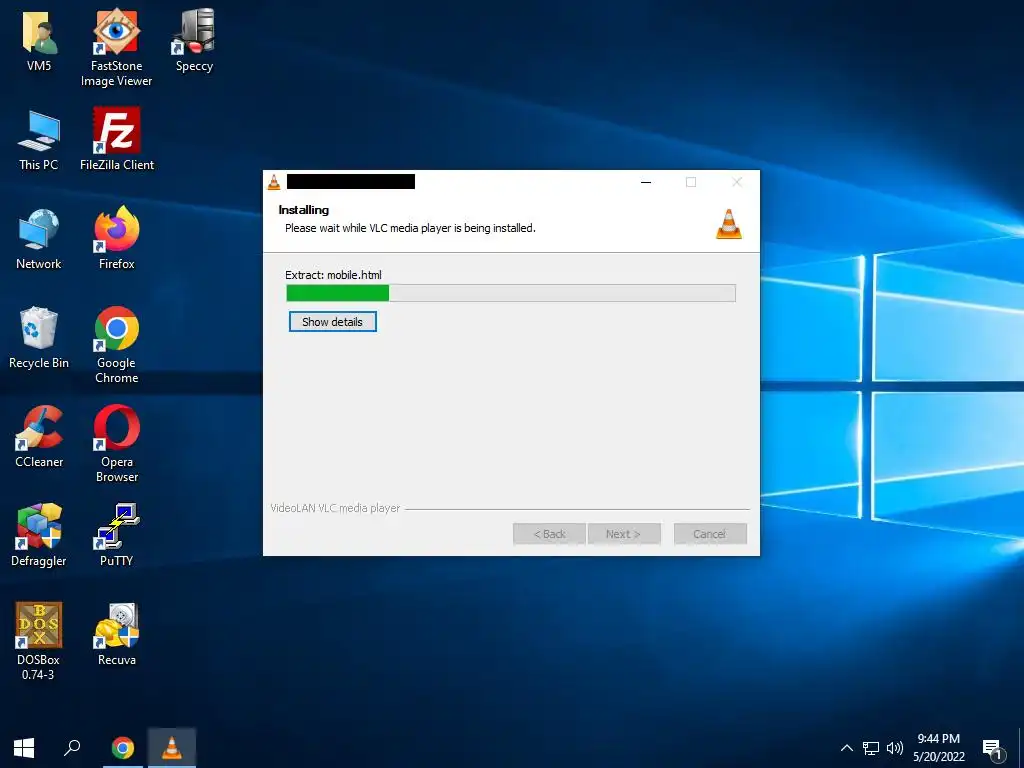1024x768 pixels.
Task: Click the greyed-out Back button
Action: click(x=550, y=534)
